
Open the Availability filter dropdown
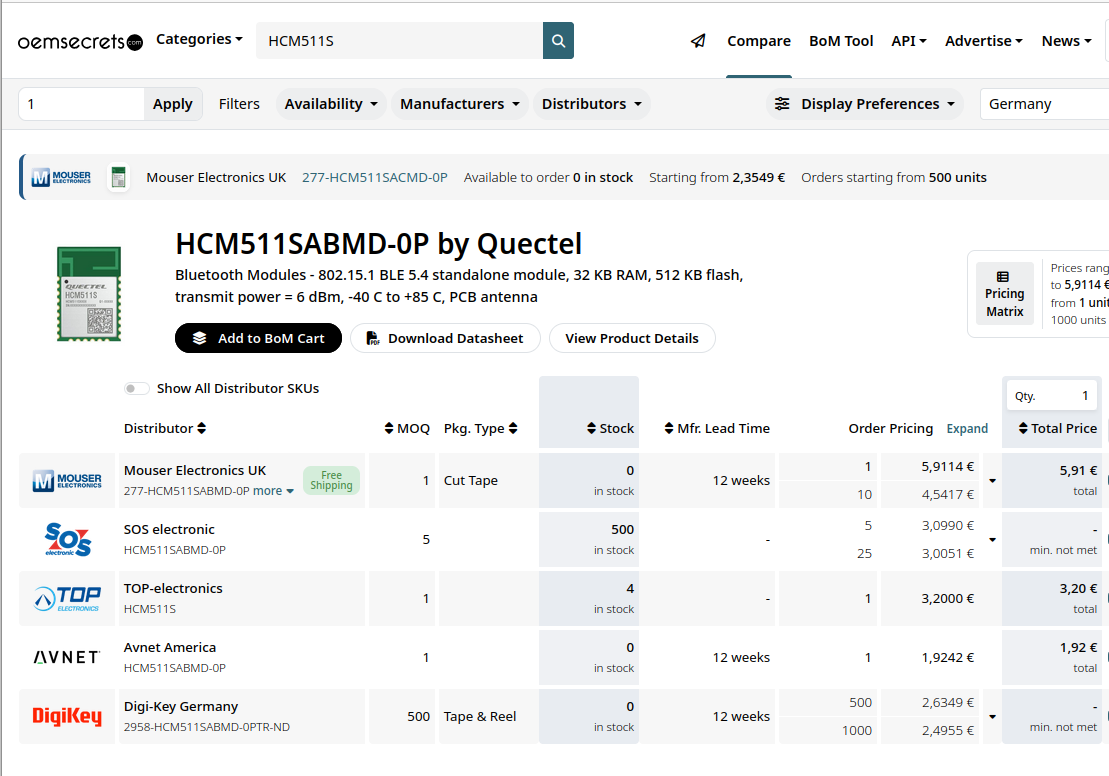coord(331,104)
